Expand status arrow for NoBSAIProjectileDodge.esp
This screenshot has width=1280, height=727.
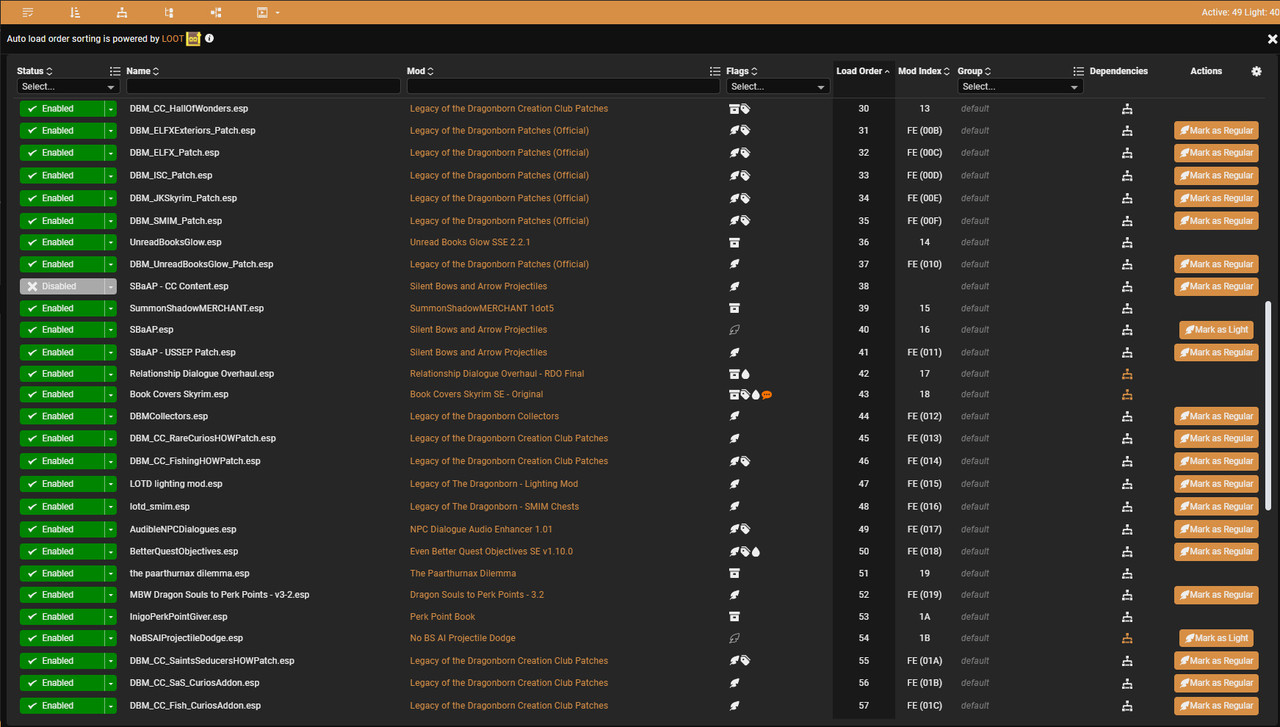point(111,638)
